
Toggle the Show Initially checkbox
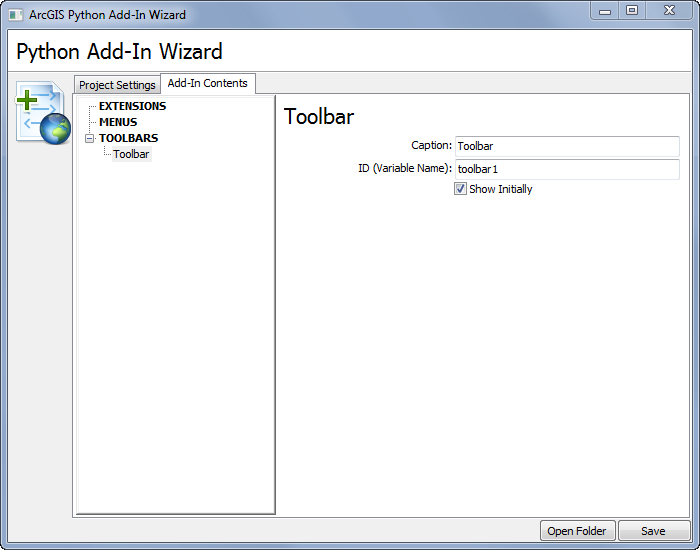460,189
